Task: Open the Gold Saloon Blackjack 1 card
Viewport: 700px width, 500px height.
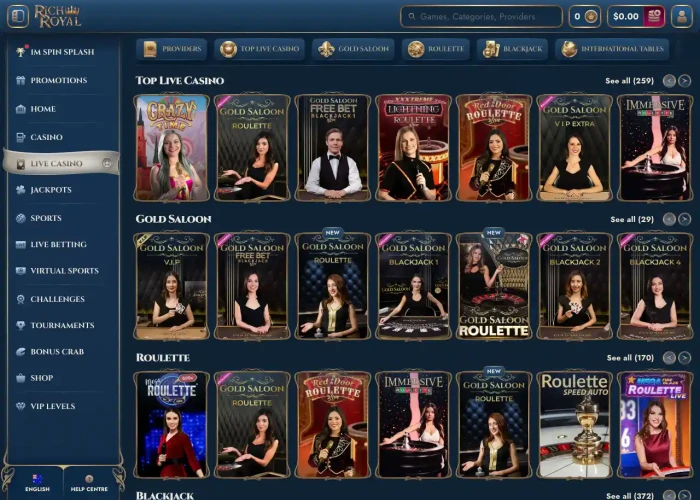Action: [x=413, y=286]
